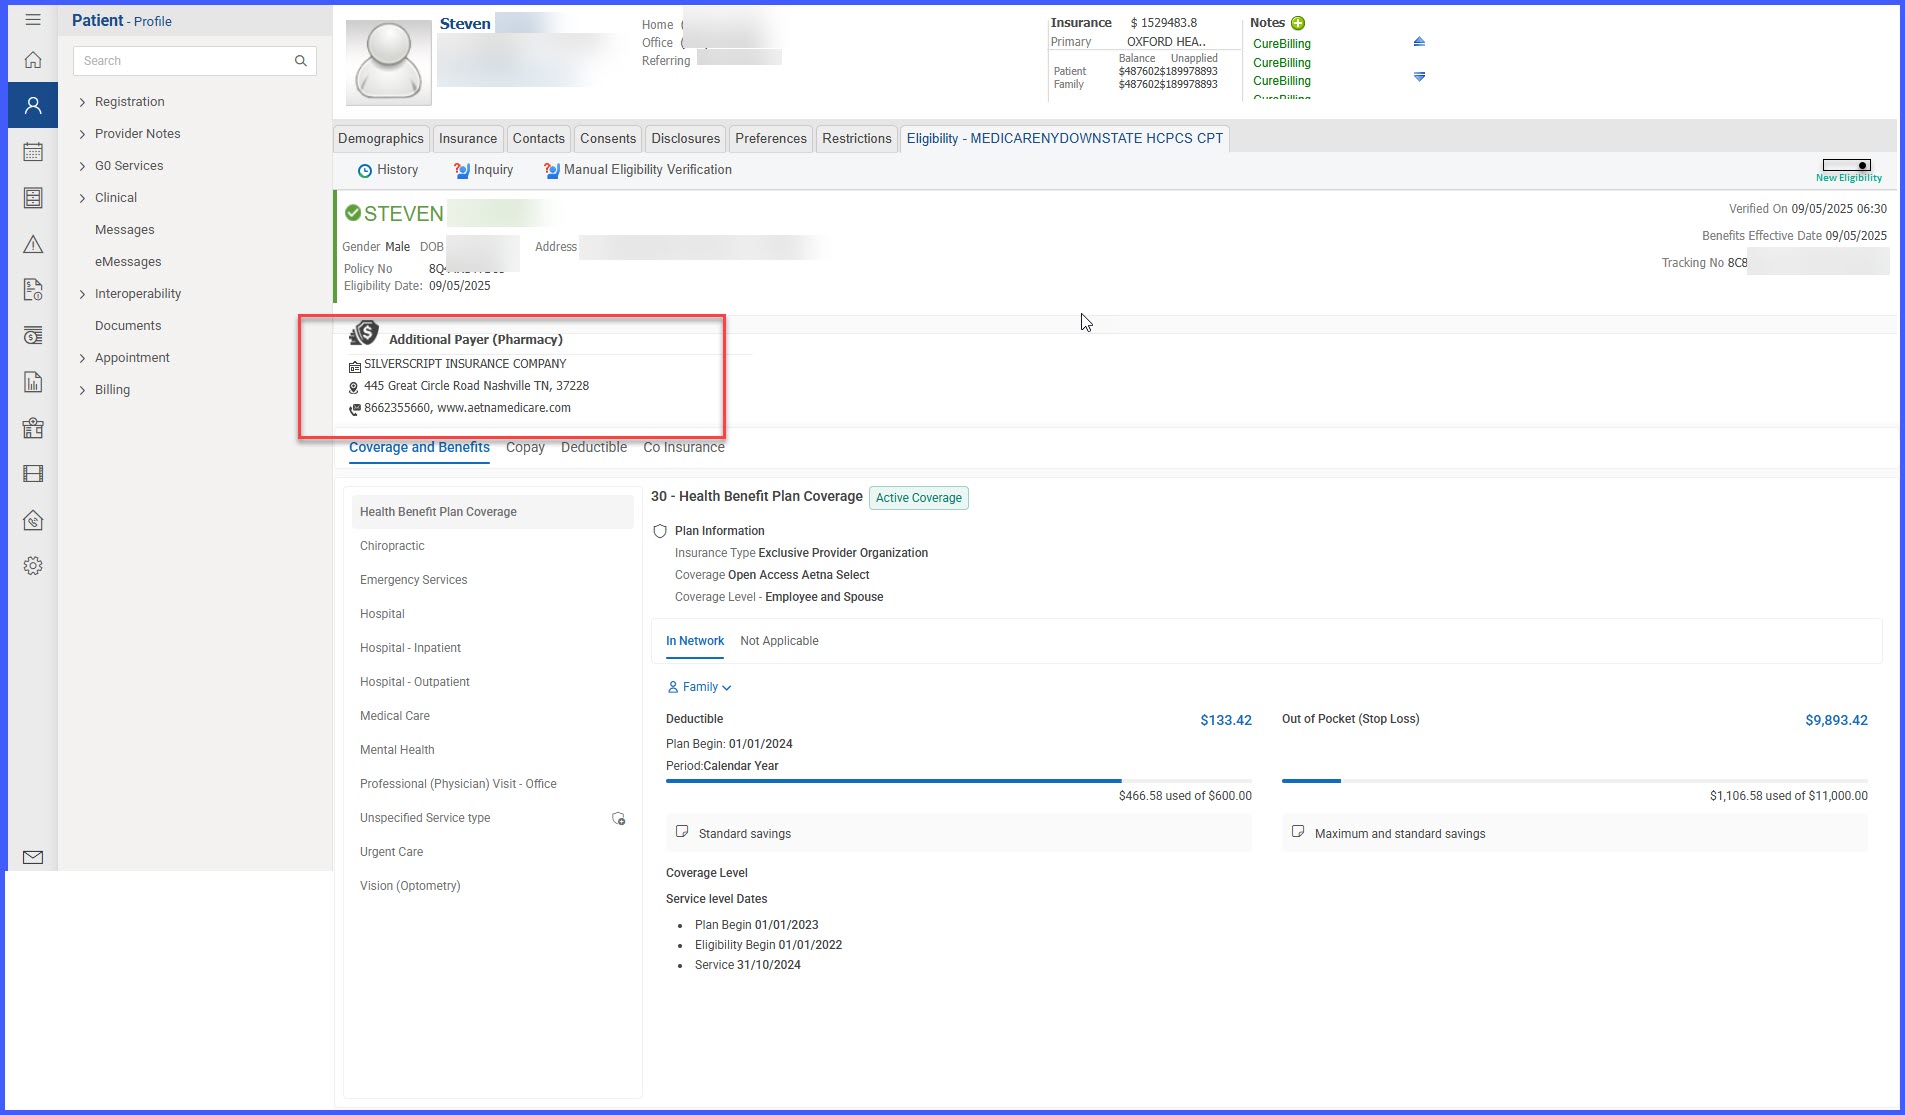Click the Additional Payer pharmacy icon
Image resolution: width=1905 pixels, height=1115 pixels.
pyautogui.click(x=364, y=333)
